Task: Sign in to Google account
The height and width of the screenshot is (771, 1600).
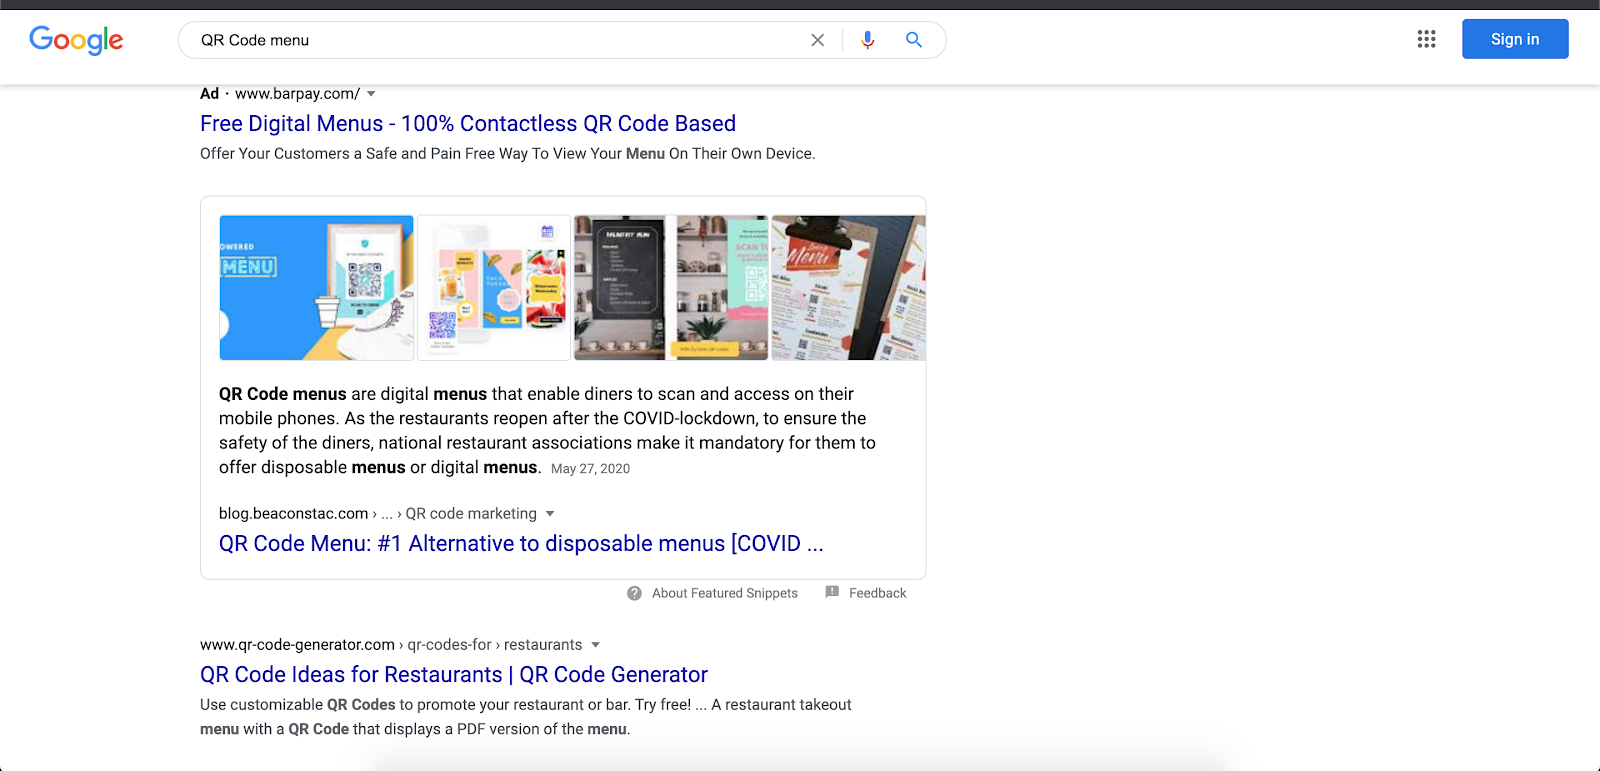Action: [1515, 39]
